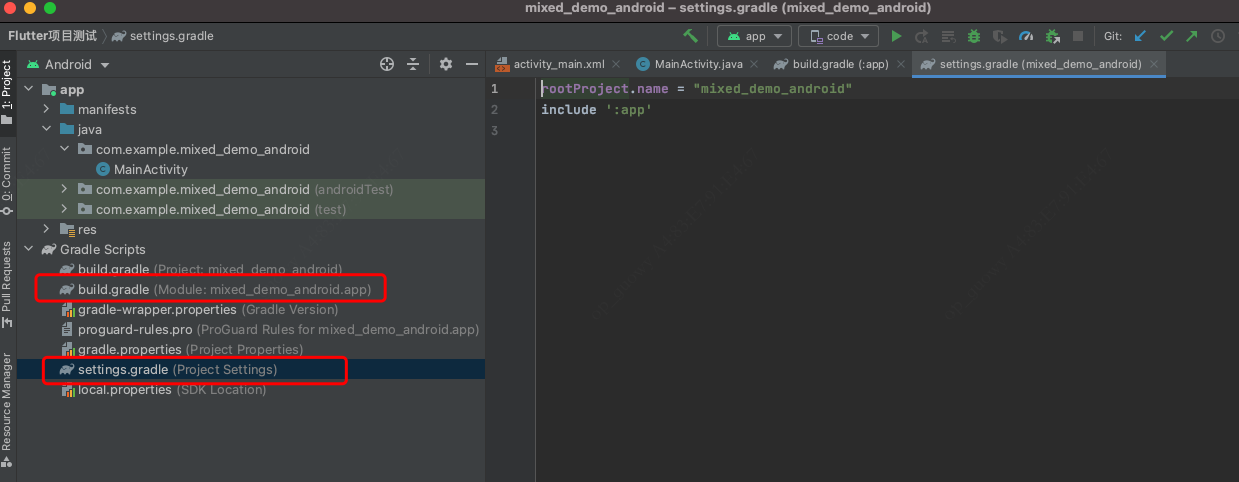Select MainActivity in the project tree
The image size is (1239, 482).
(150, 169)
